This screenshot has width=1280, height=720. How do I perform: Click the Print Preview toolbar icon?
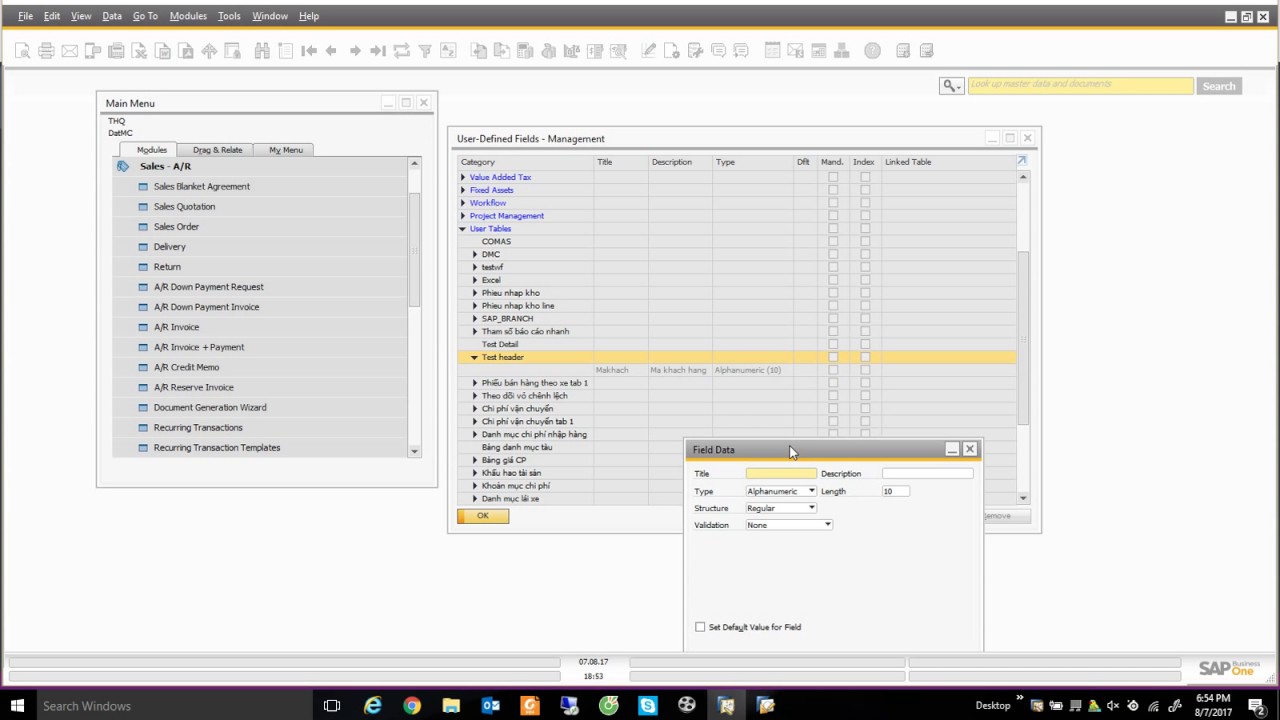22,51
